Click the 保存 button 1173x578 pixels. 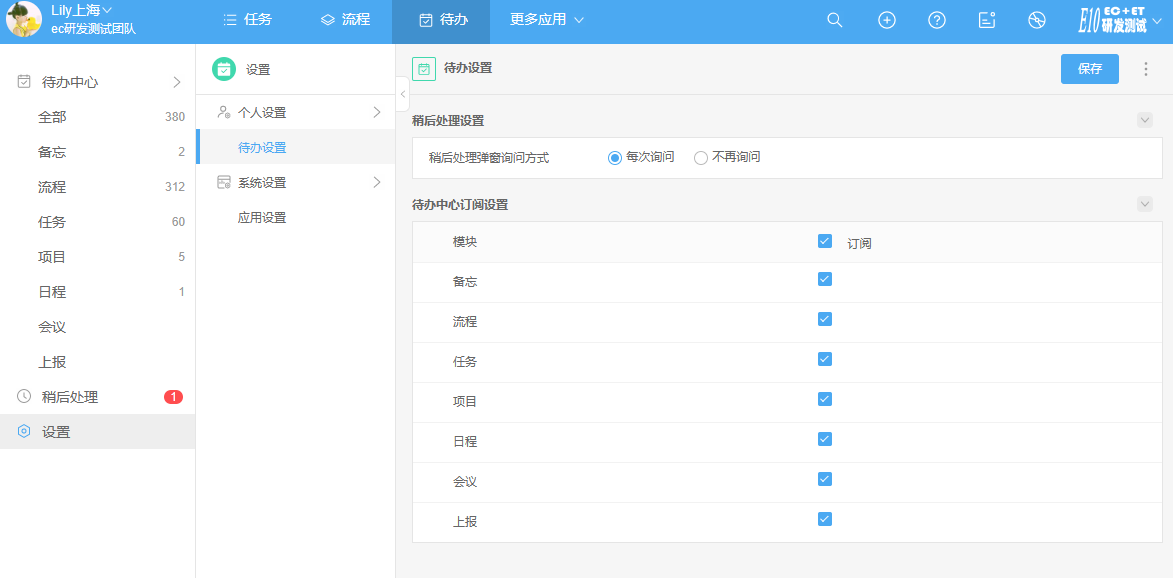1089,69
